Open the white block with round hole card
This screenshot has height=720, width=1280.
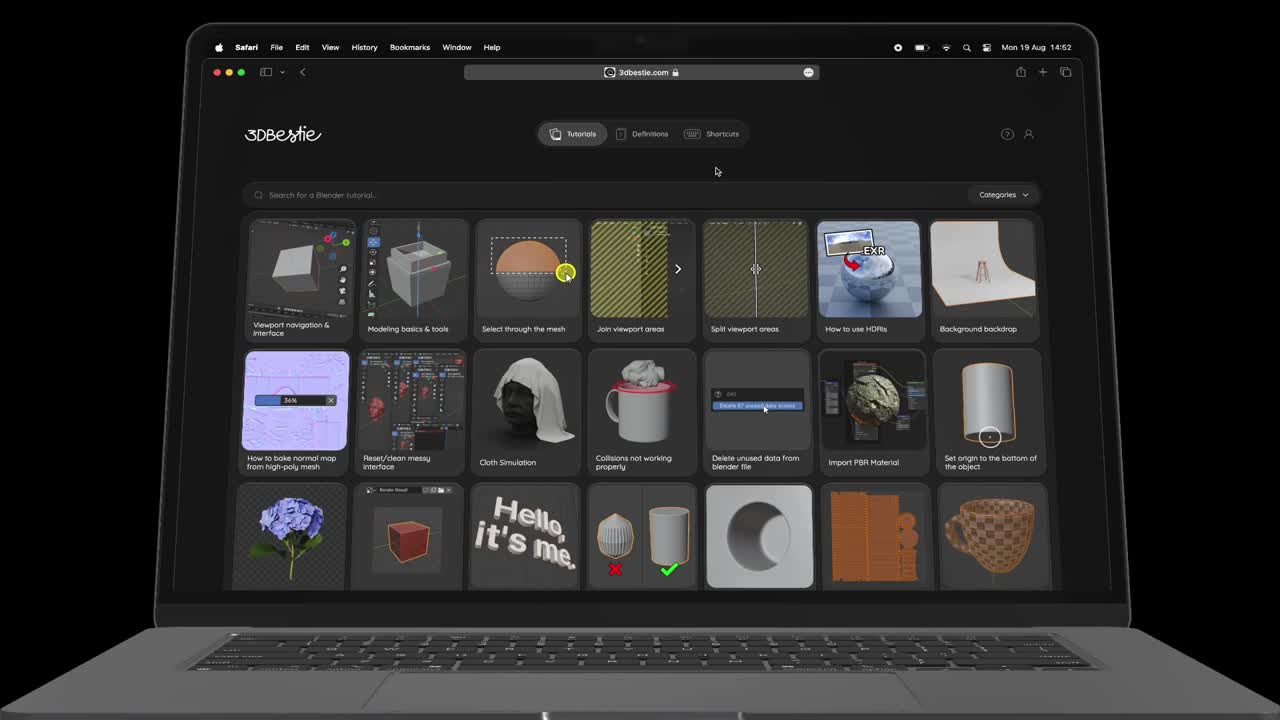point(759,537)
